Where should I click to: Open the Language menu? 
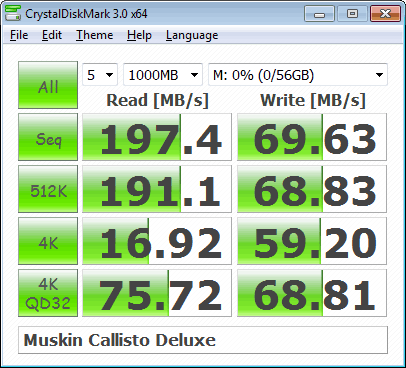point(192,35)
